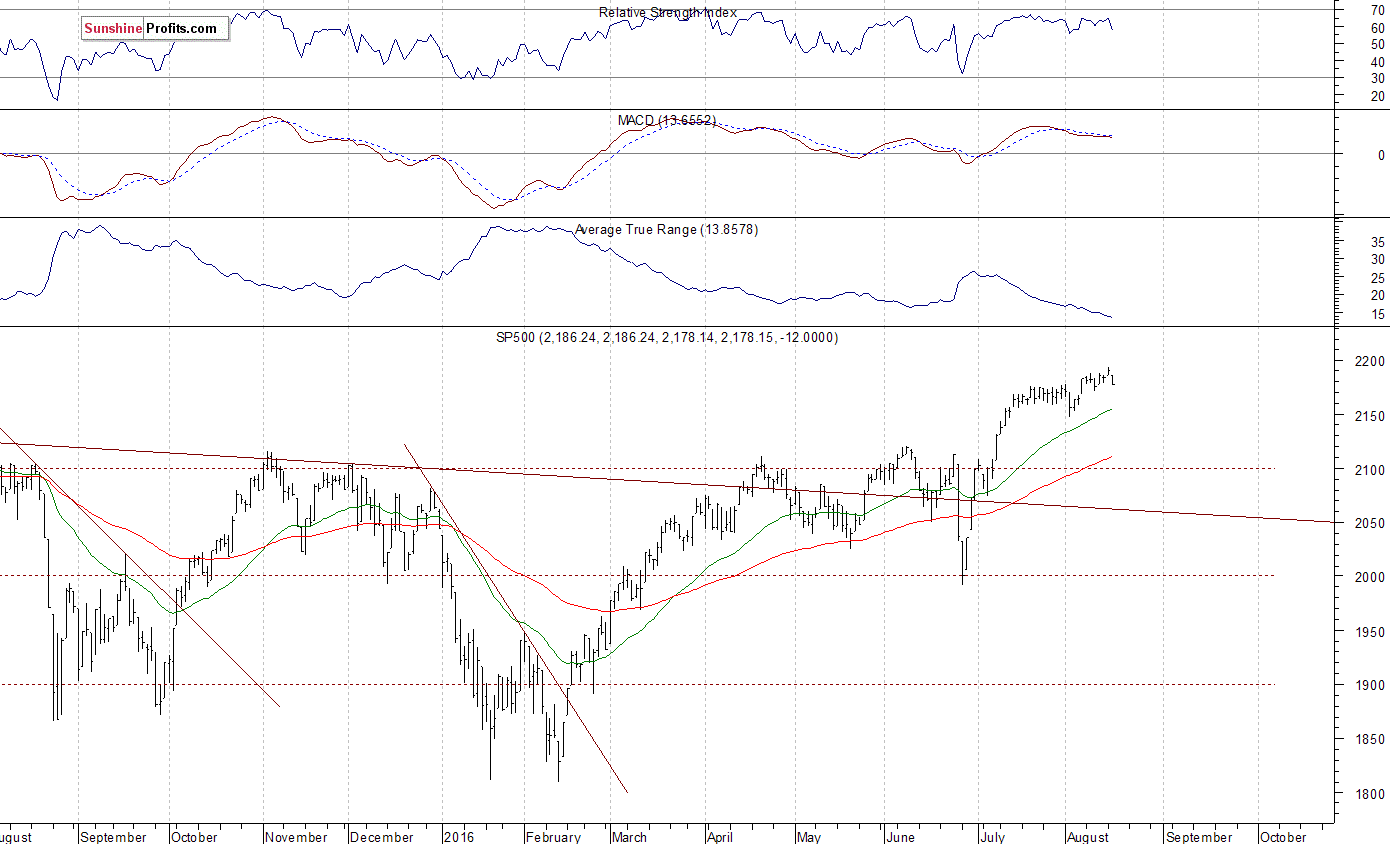Select the November month label

click(x=297, y=837)
